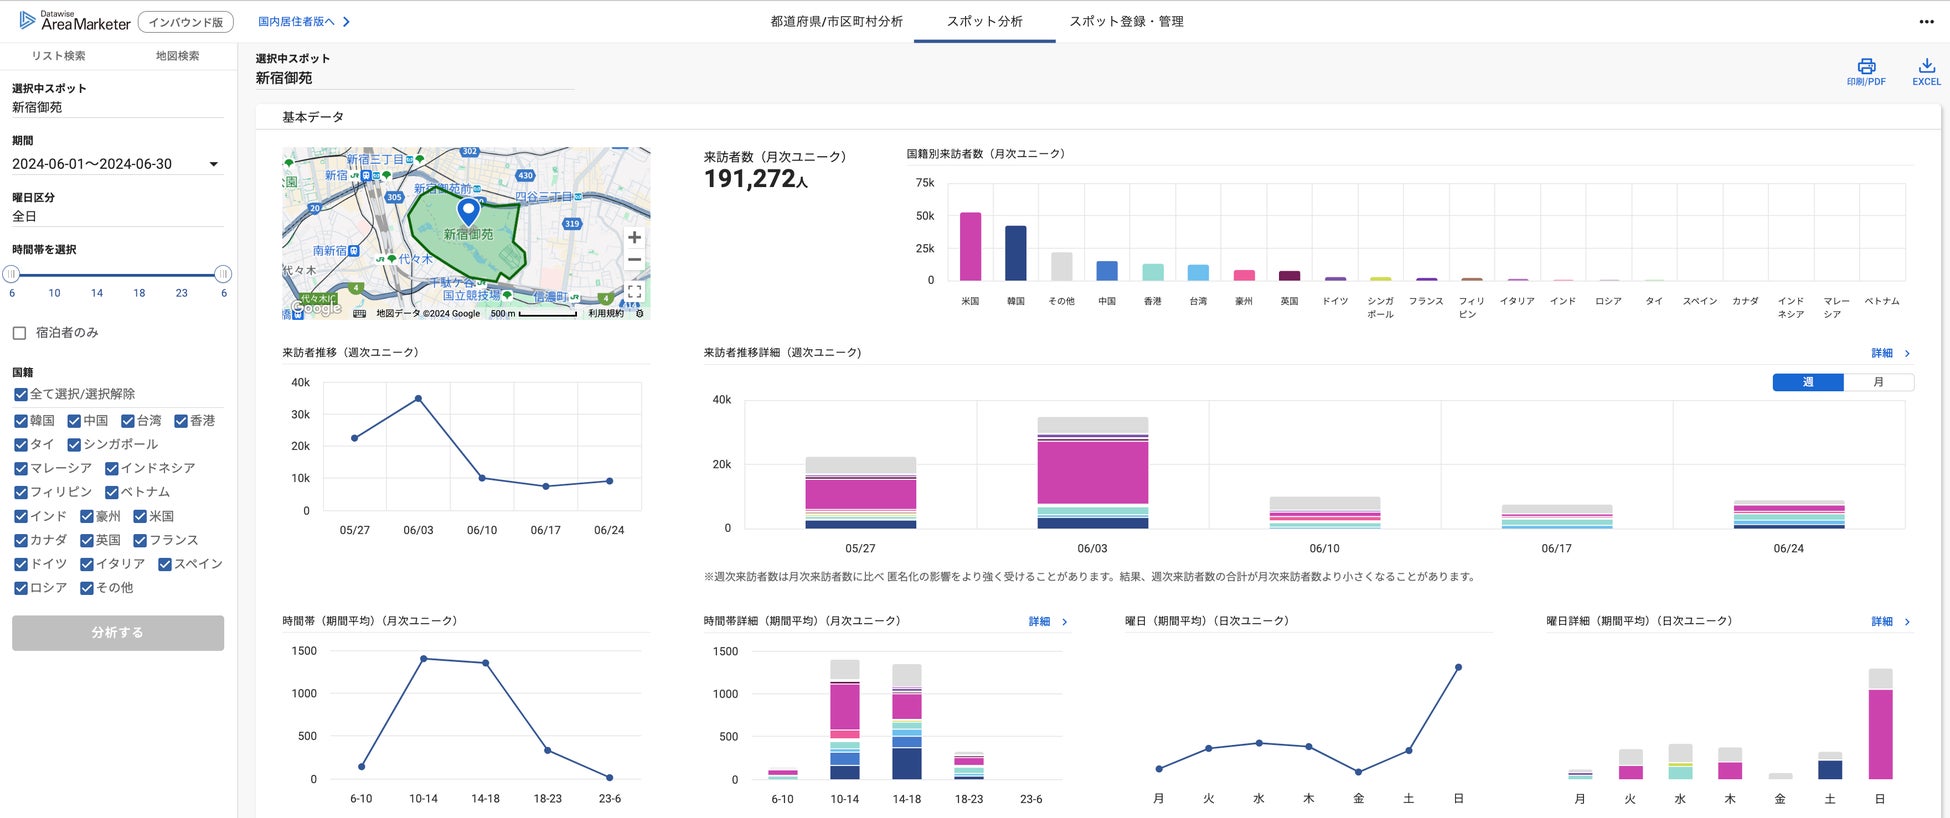The image size is (1950, 818).
Task: Toggle 全て選択/選択解除 checkbox
Action: [20, 394]
